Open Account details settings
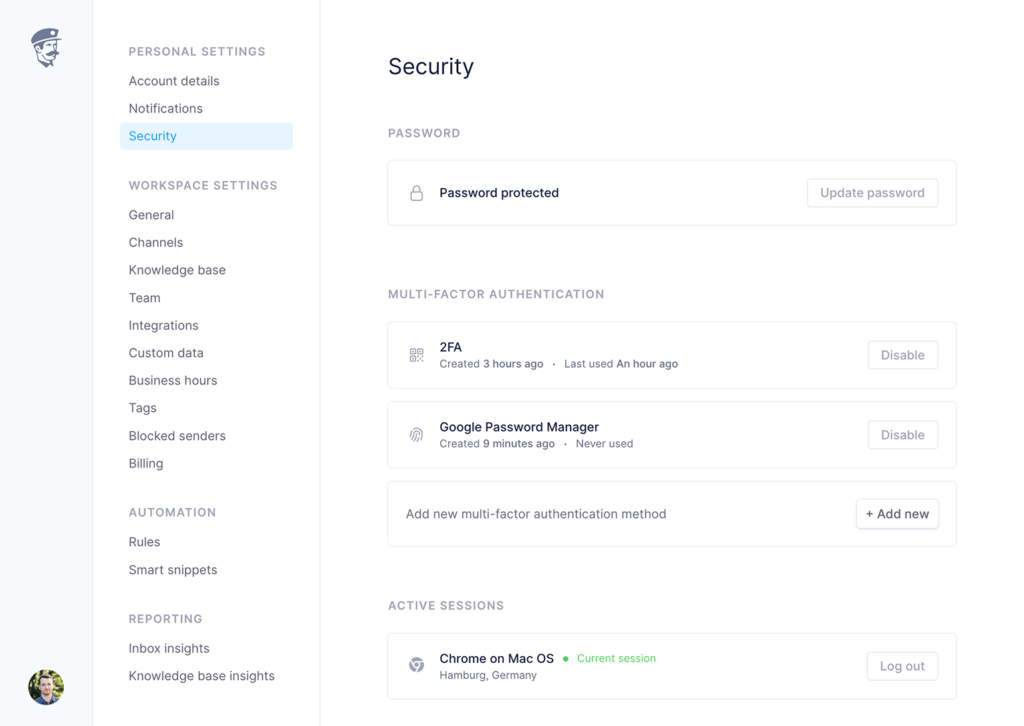Viewport: 1024px width, 726px height. point(174,81)
